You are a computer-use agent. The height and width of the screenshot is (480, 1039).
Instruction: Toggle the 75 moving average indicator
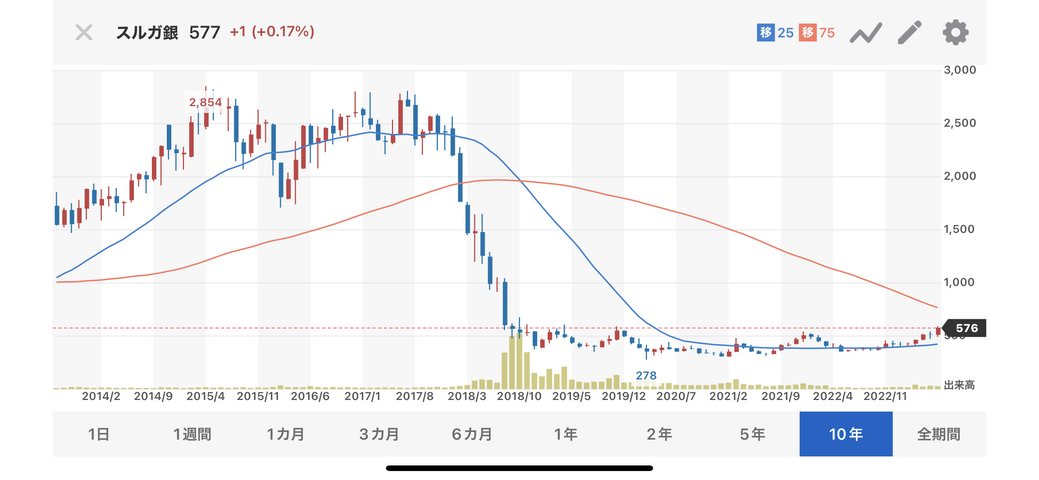point(817,32)
